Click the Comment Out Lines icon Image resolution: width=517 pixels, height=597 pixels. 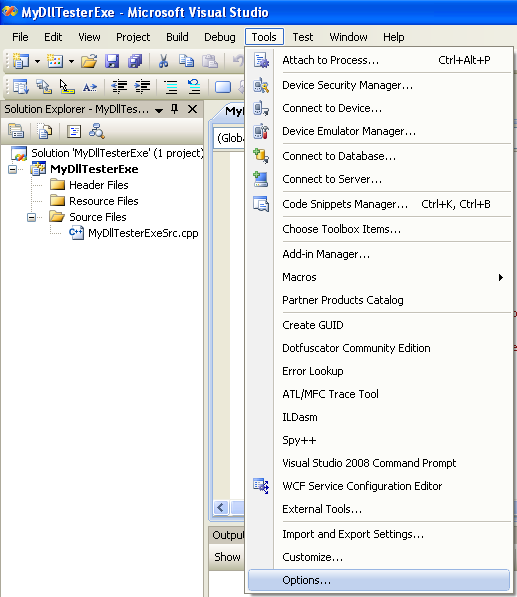click(x=171, y=87)
